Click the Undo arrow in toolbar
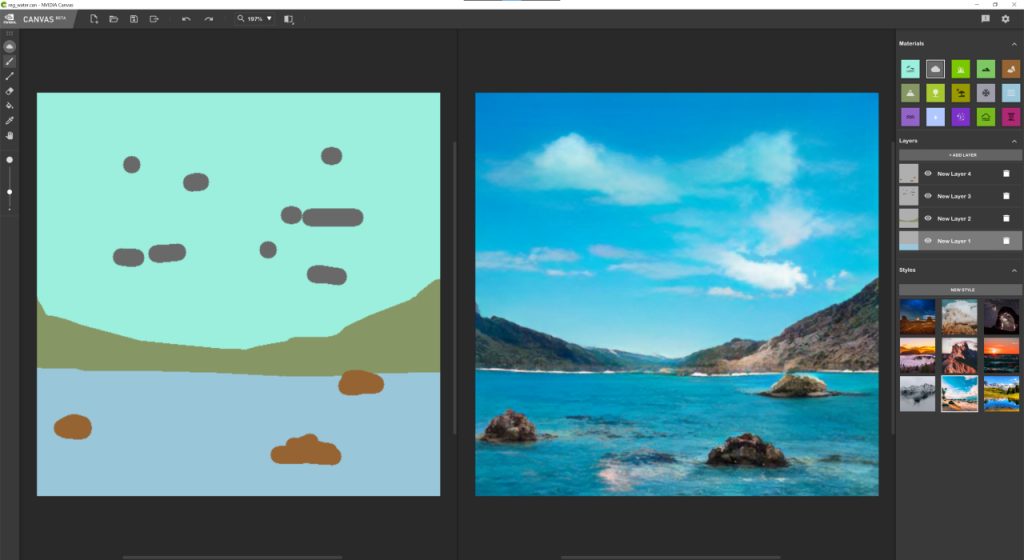The image size is (1024, 560). (x=186, y=19)
